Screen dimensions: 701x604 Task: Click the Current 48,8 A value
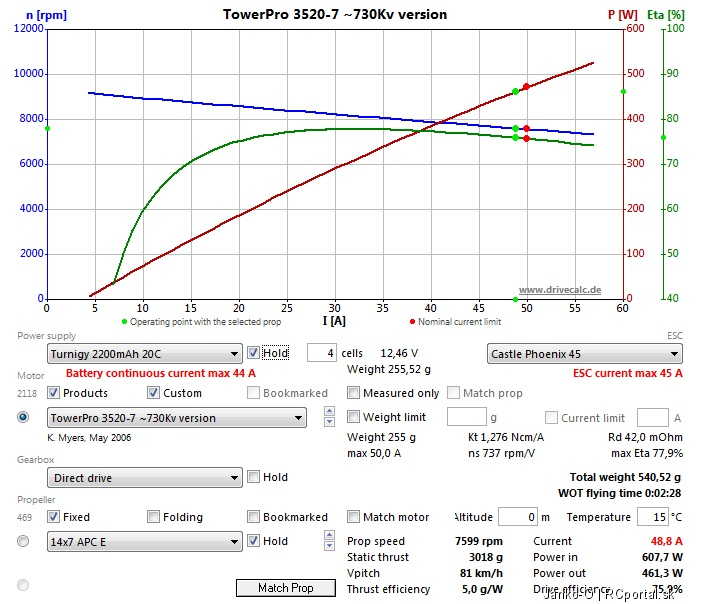click(x=667, y=541)
